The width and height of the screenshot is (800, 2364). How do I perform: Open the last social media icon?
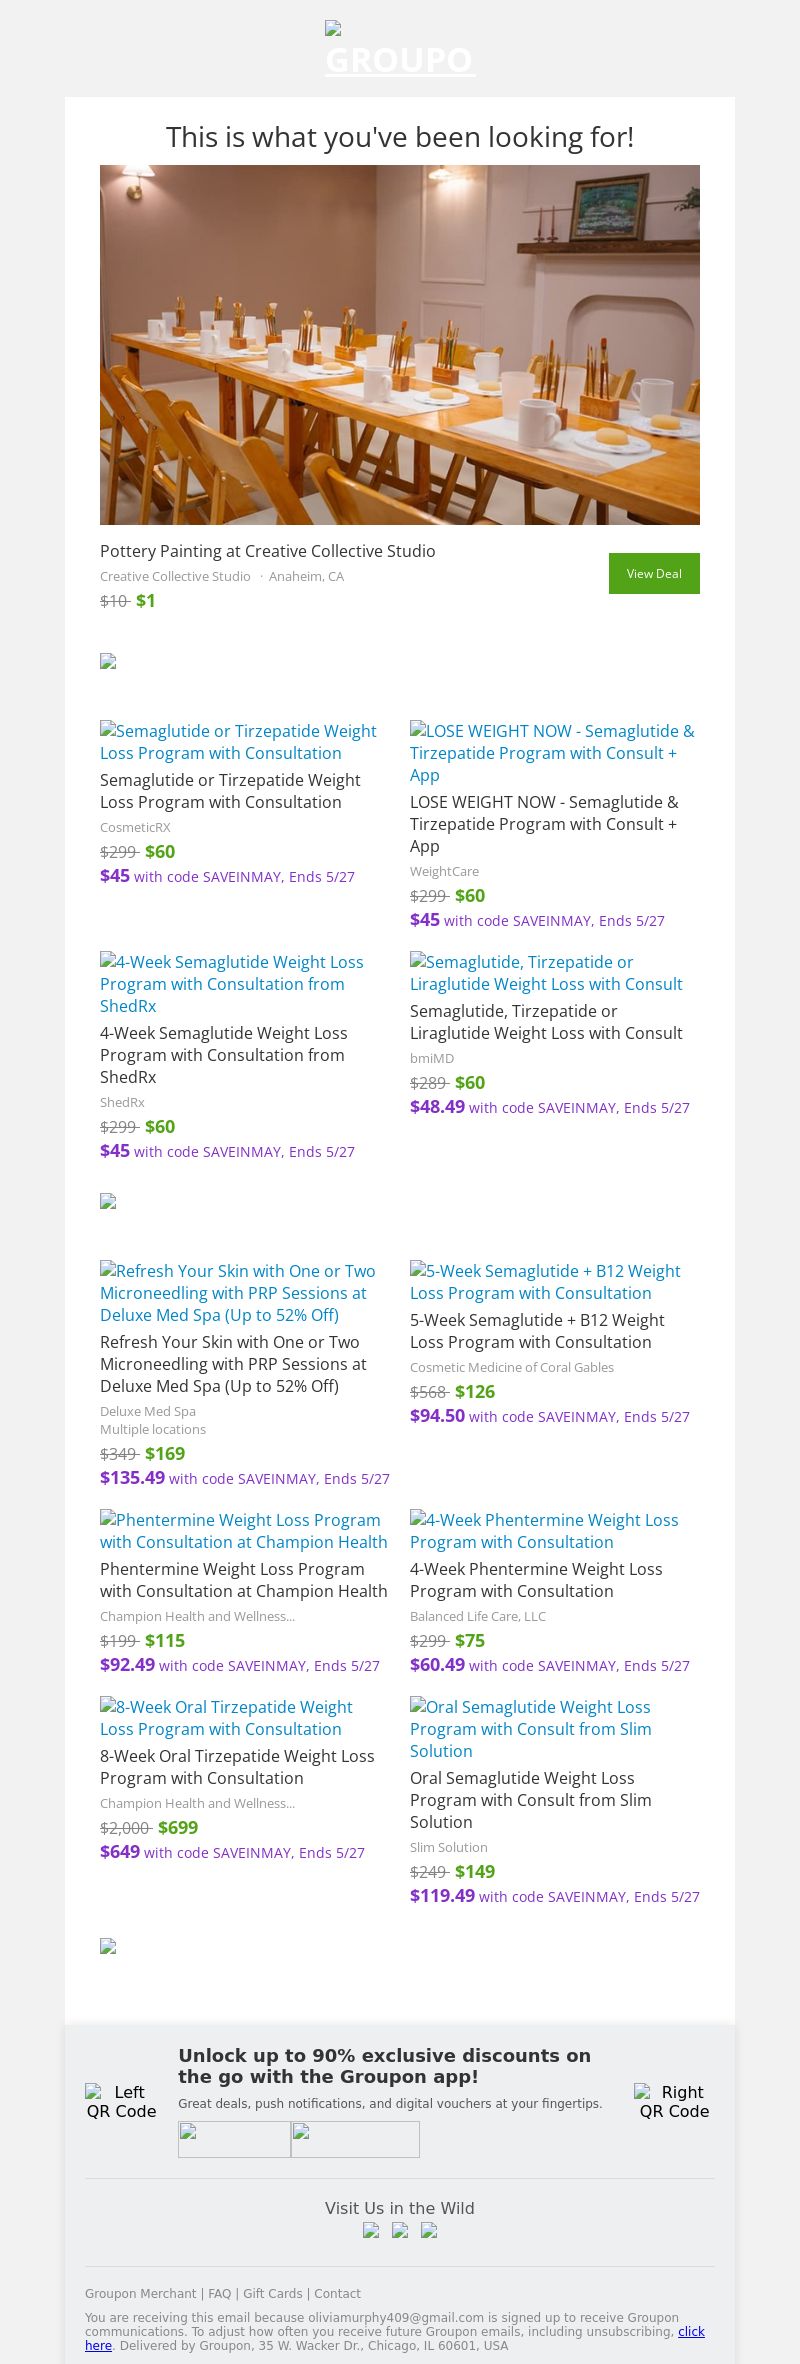(x=429, y=2230)
